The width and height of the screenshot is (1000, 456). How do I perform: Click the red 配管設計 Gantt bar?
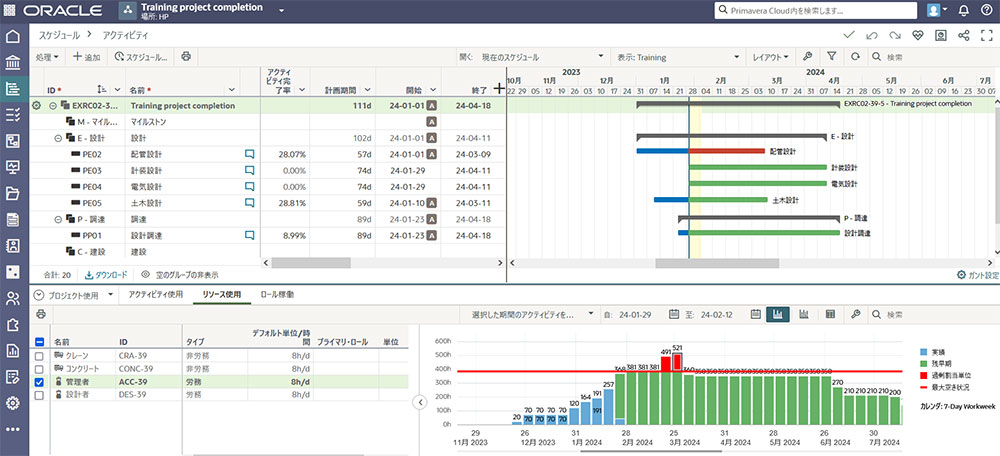coord(727,151)
